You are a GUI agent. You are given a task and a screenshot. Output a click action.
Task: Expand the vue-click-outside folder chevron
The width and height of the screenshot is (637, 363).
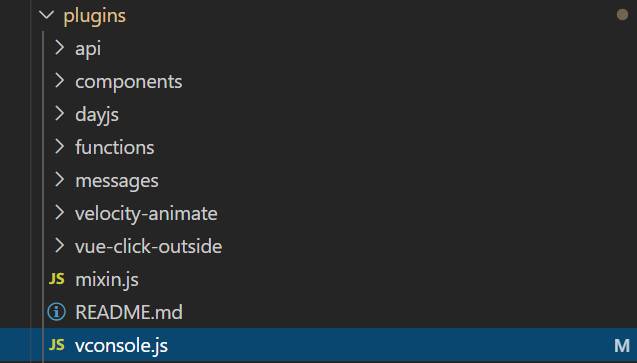click(x=59, y=246)
